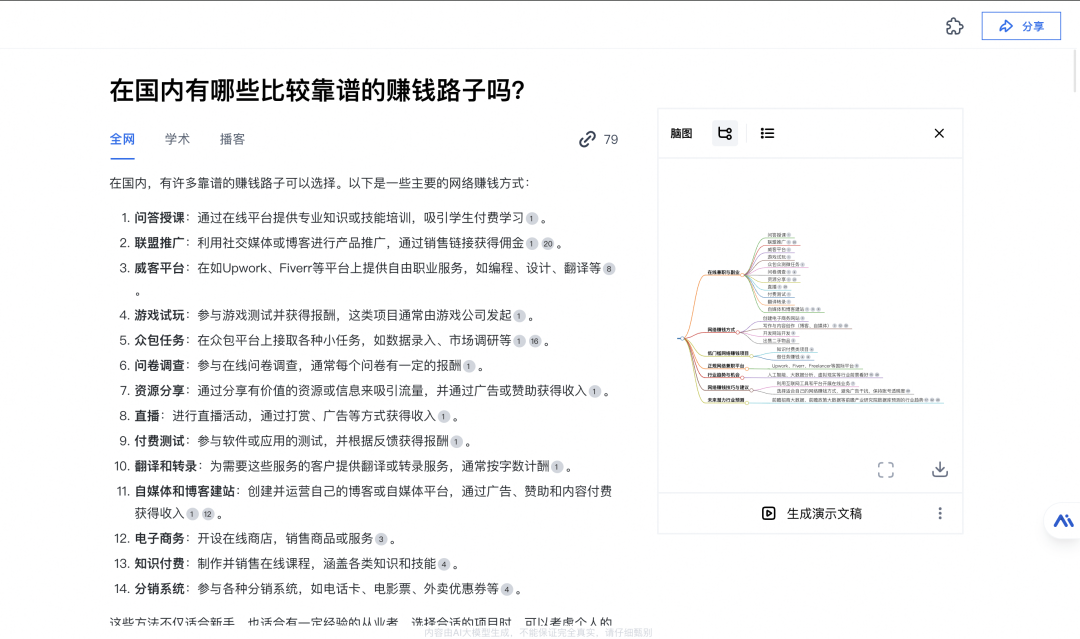
Task: Click citation 1 after 问答授课 item
Action: (532, 218)
